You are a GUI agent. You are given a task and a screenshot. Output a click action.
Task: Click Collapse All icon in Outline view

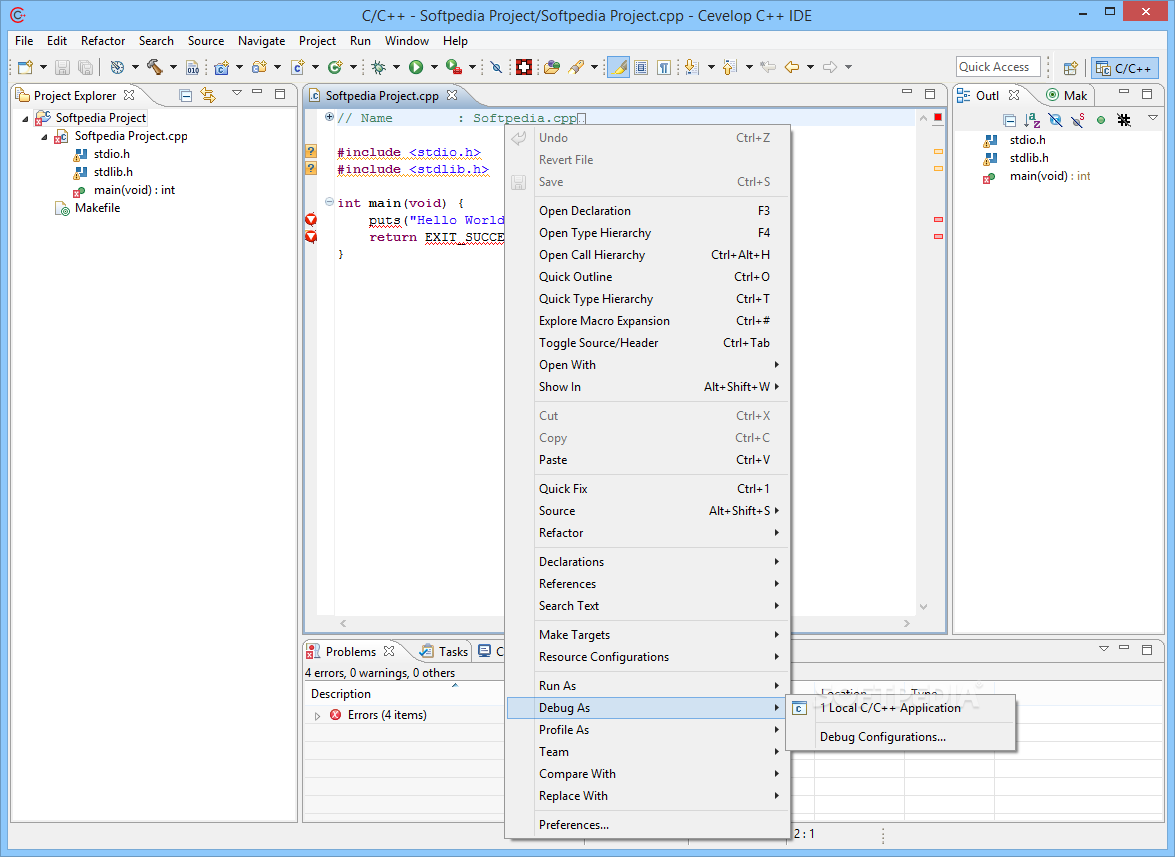pos(1009,120)
